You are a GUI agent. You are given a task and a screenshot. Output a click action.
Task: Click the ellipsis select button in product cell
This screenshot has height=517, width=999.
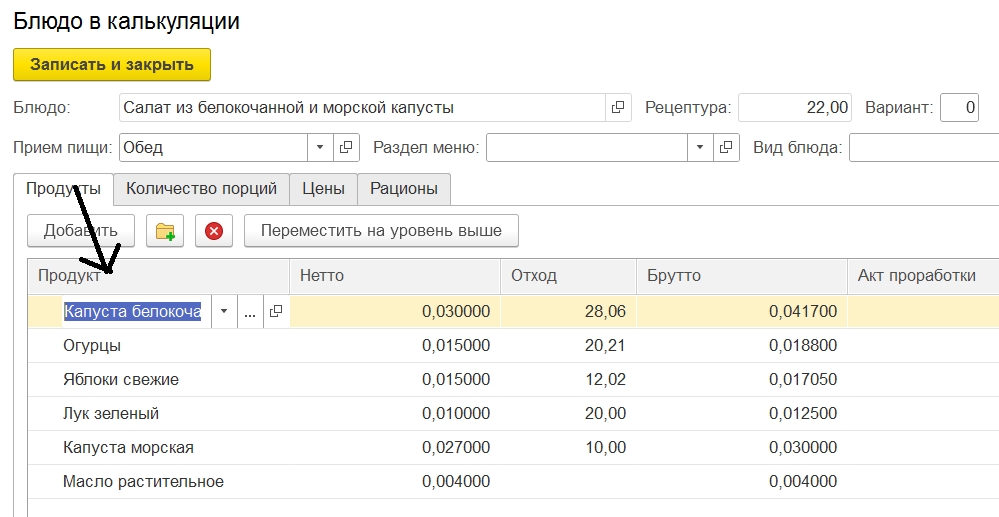pyautogui.click(x=250, y=312)
